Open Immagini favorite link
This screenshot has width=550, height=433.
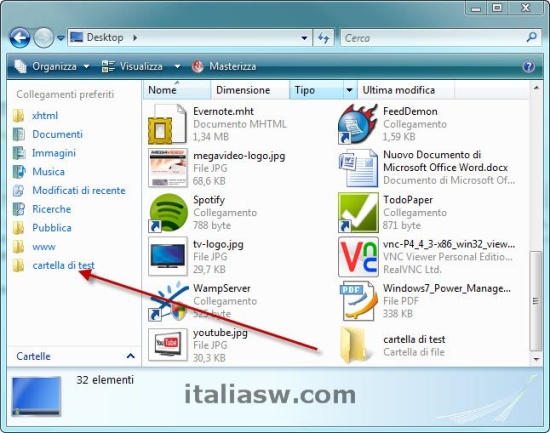tap(54, 153)
